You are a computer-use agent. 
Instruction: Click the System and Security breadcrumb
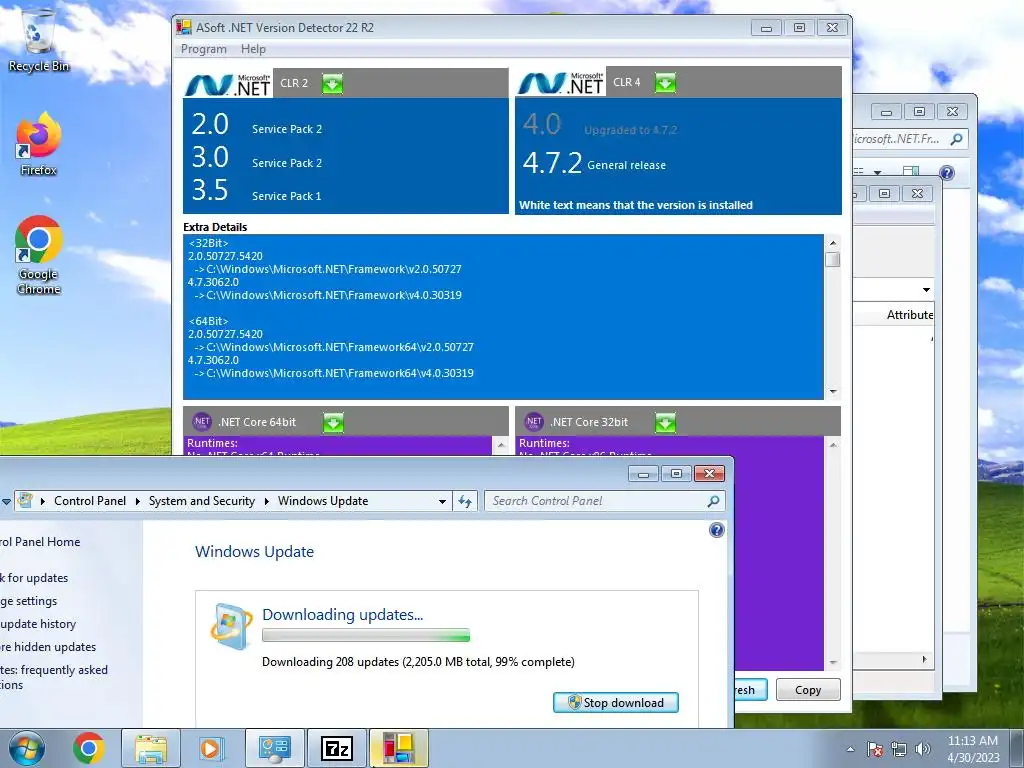(x=202, y=501)
